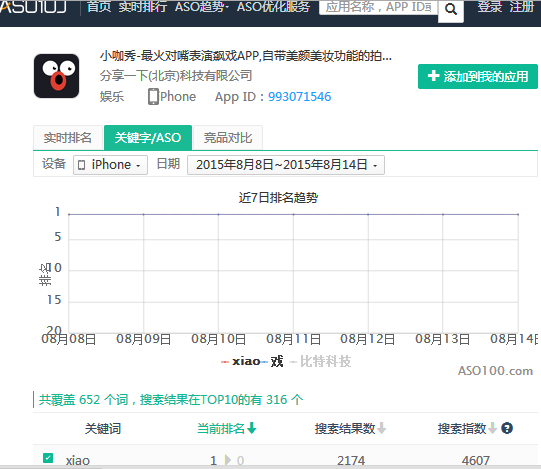The width and height of the screenshot is (541, 469).
Task: Click the 小咖秀 app title text
Action: [246, 56]
